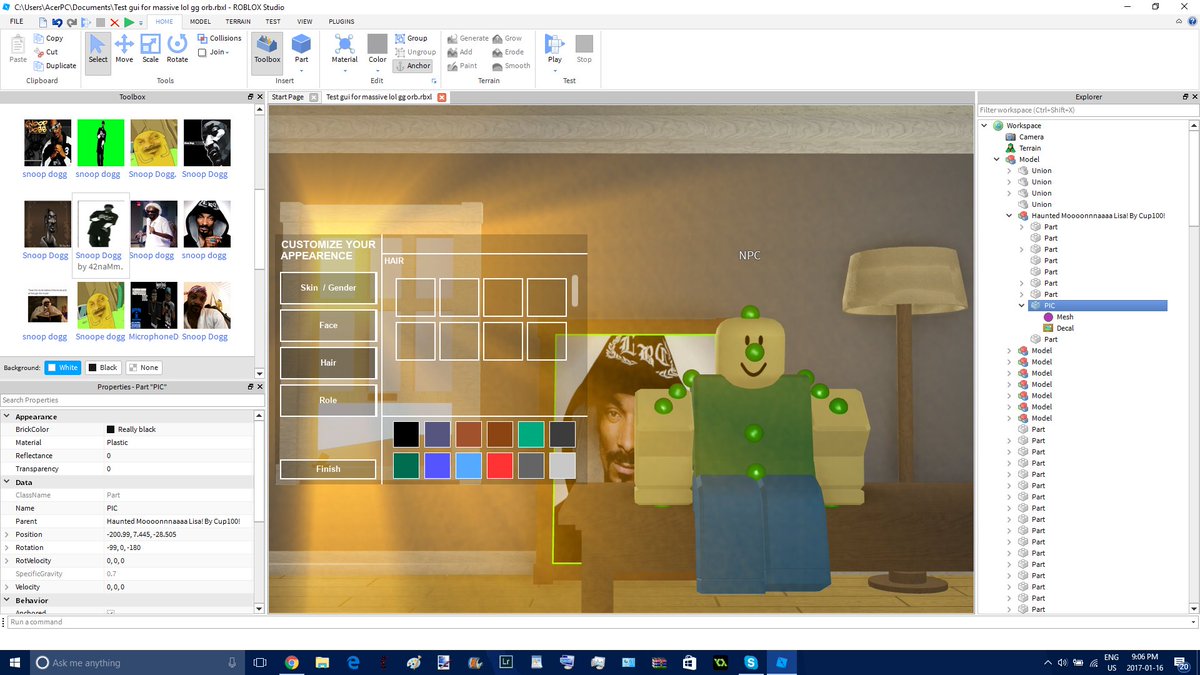Collapse the PIC tree item

pos(1022,305)
